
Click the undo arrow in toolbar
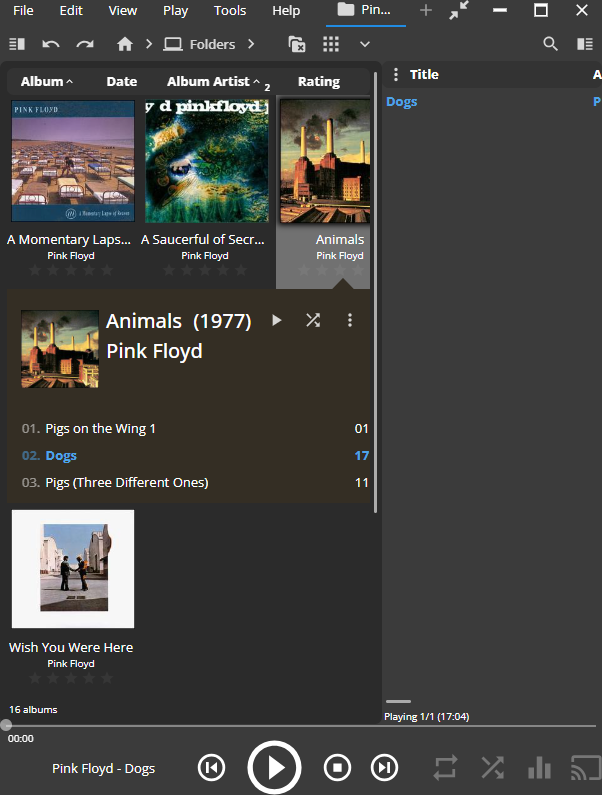pos(51,44)
